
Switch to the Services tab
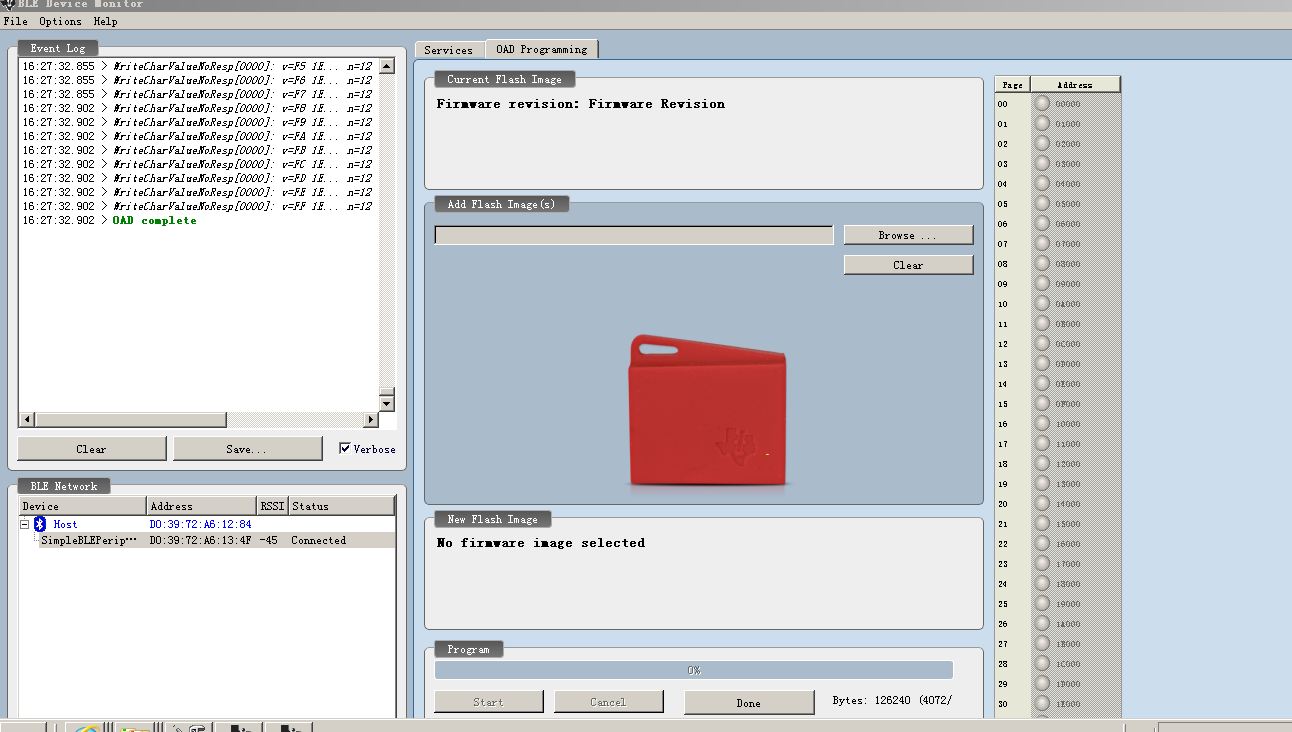point(448,50)
